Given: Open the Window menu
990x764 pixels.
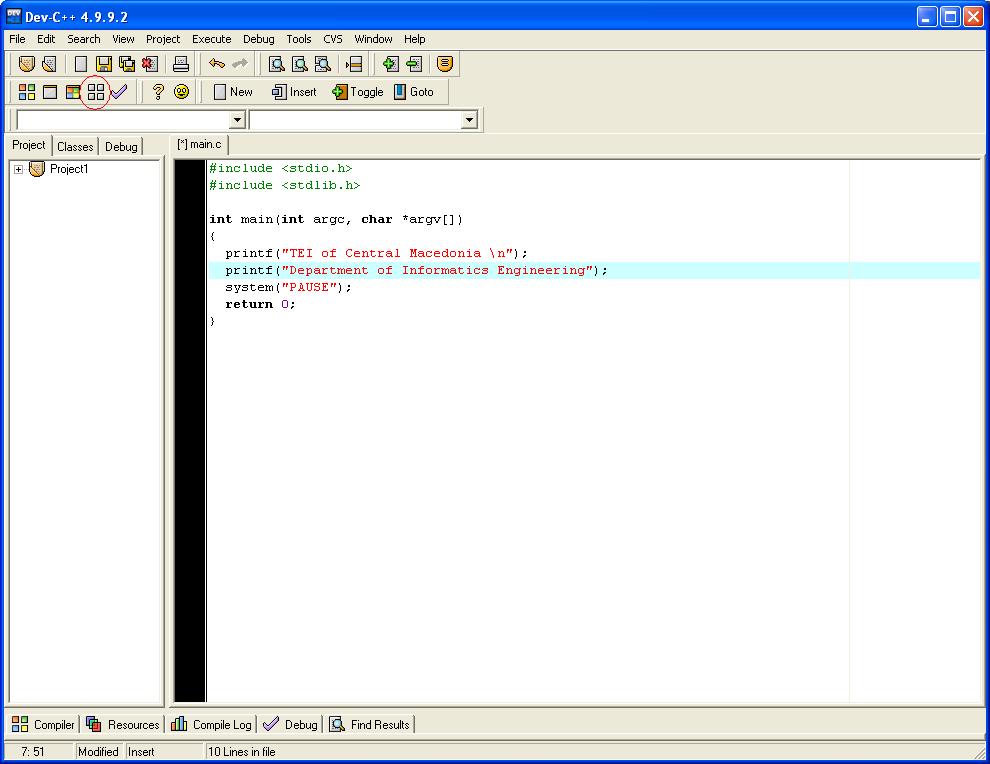Looking at the screenshot, I should [x=373, y=39].
